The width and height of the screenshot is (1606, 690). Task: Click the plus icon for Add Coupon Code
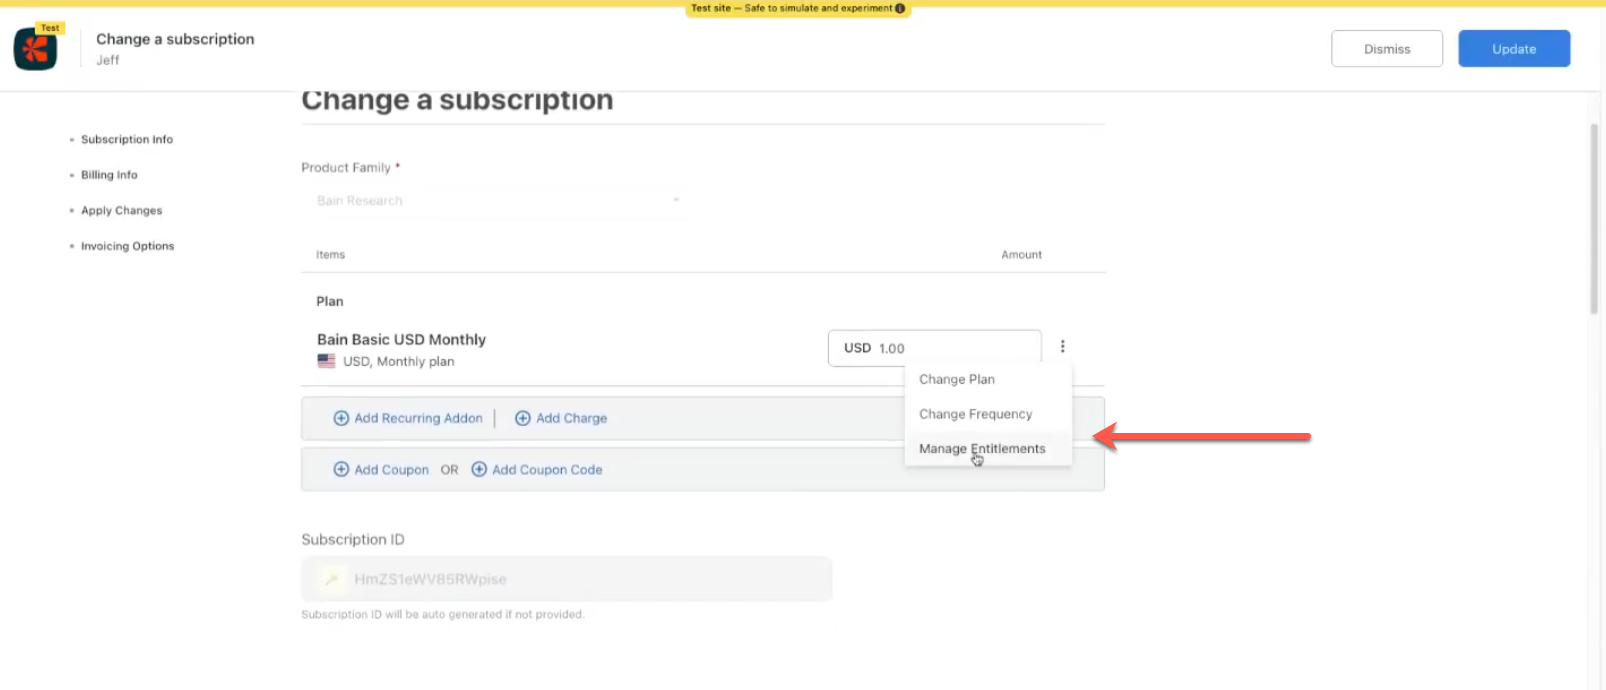[x=479, y=469]
